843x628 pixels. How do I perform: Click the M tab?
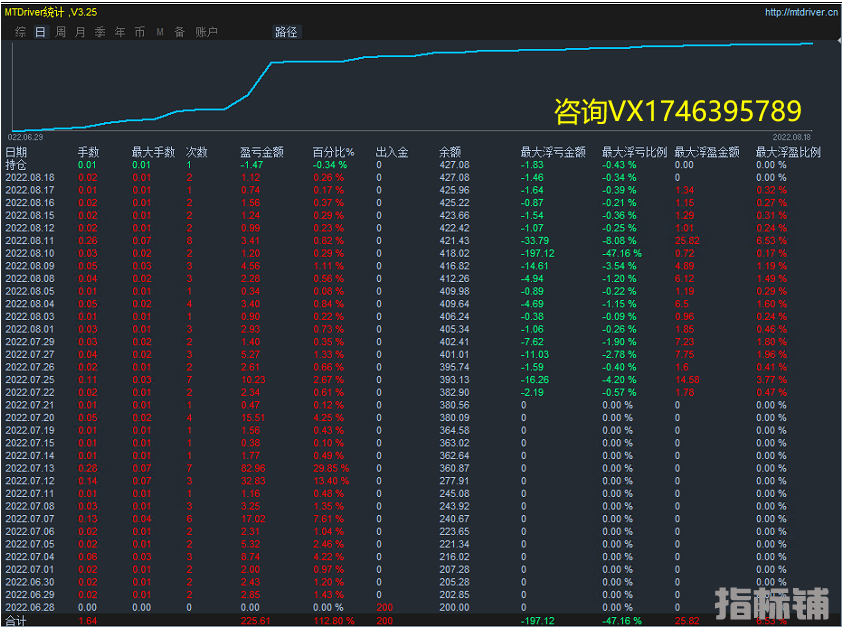(x=160, y=32)
